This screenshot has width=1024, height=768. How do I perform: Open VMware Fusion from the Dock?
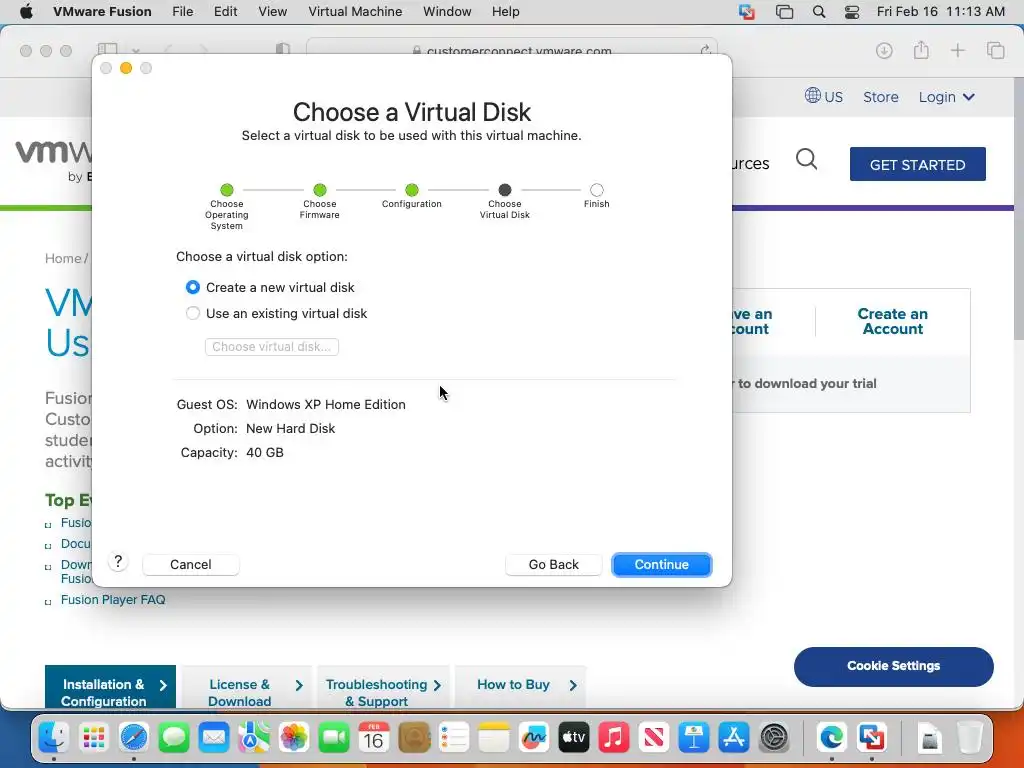click(x=872, y=737)
